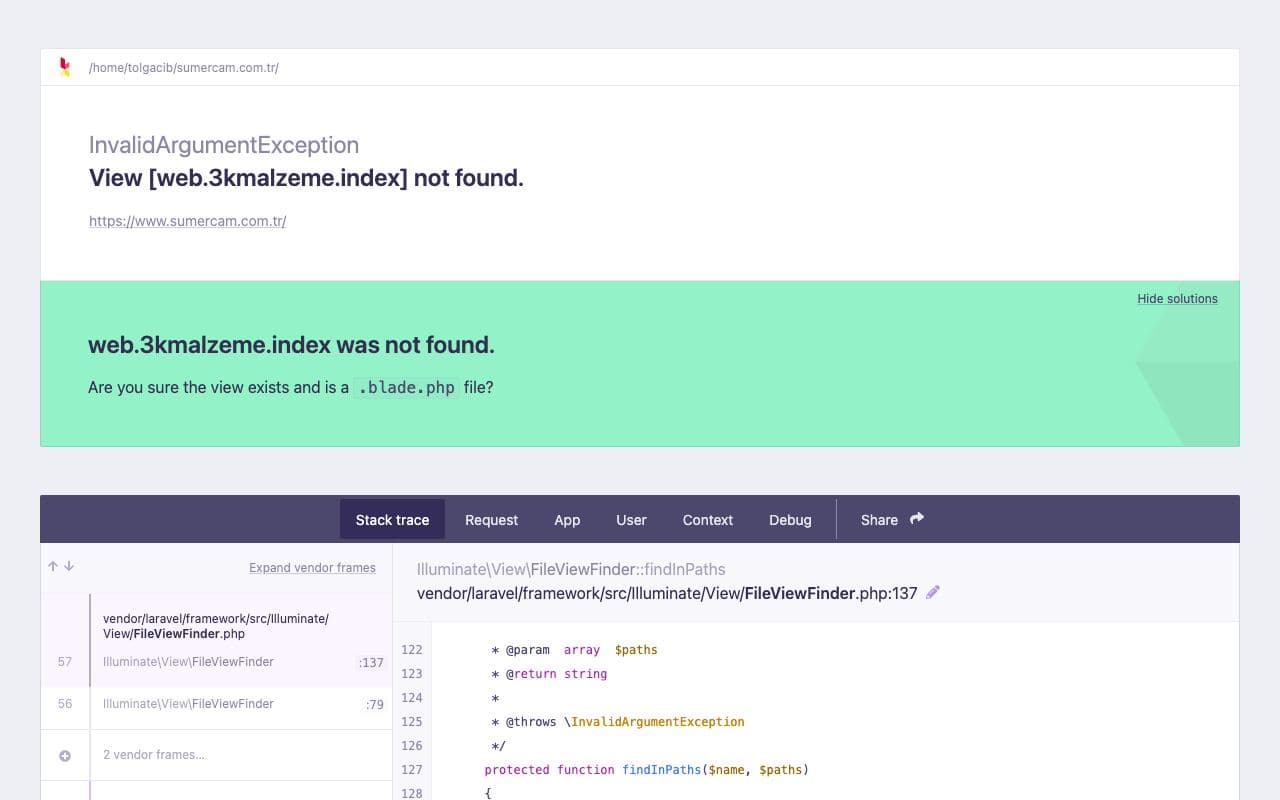Click Illuminate\View\FileViewFinder::findInPaths header text
Image resolution: width=1280 pixels, height=800 pixels.
pos(571,569)
